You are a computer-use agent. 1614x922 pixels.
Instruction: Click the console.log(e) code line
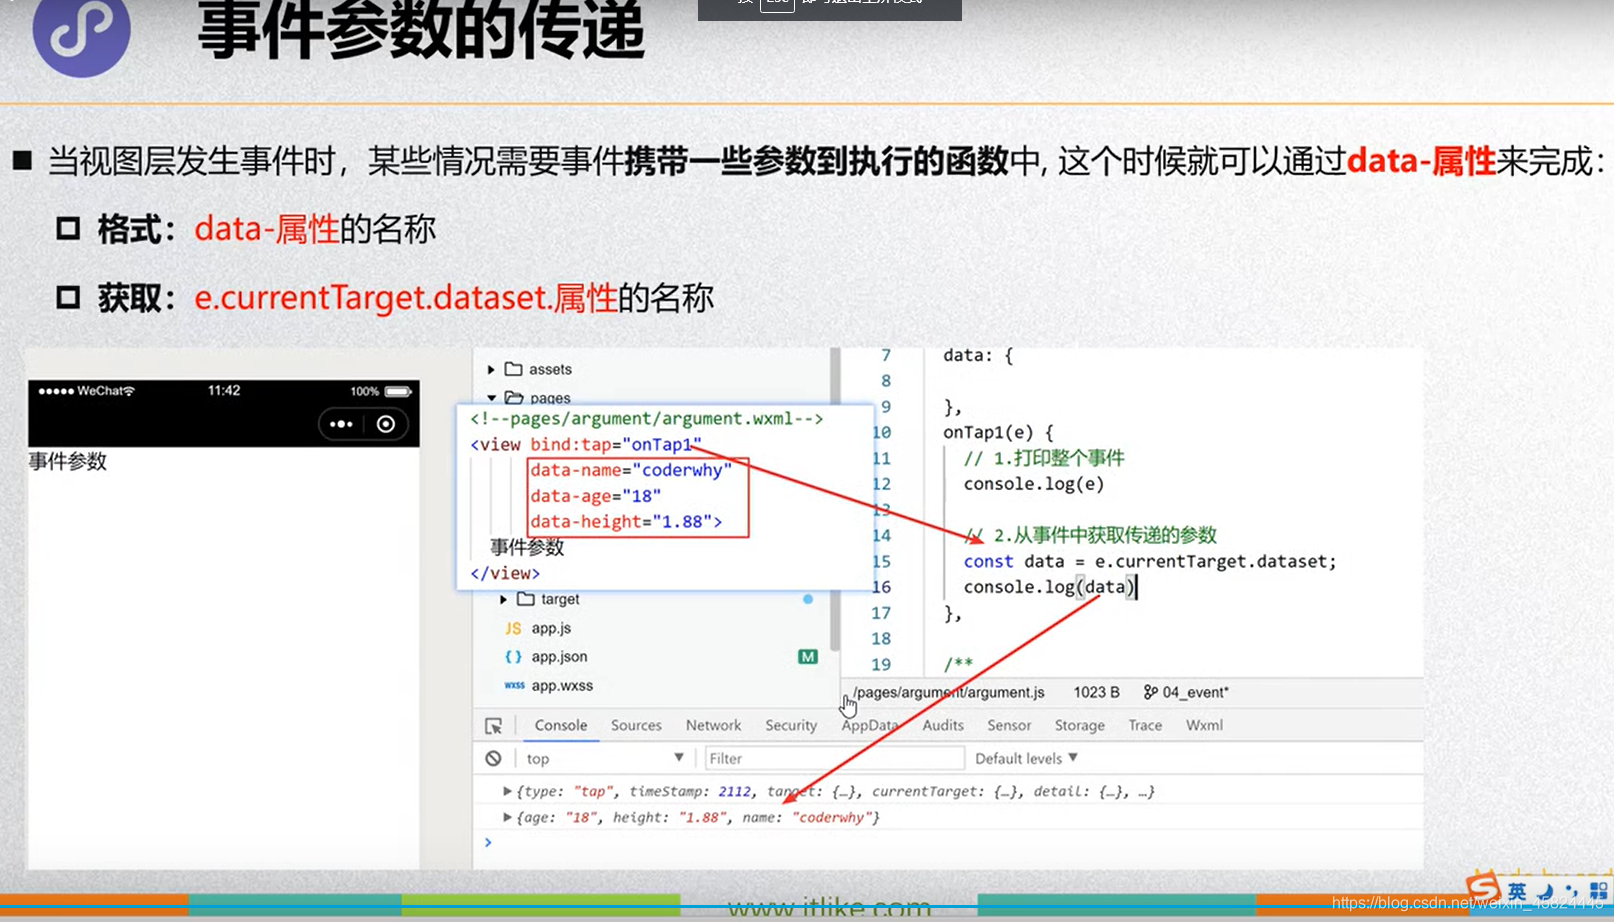[1034, 484]
